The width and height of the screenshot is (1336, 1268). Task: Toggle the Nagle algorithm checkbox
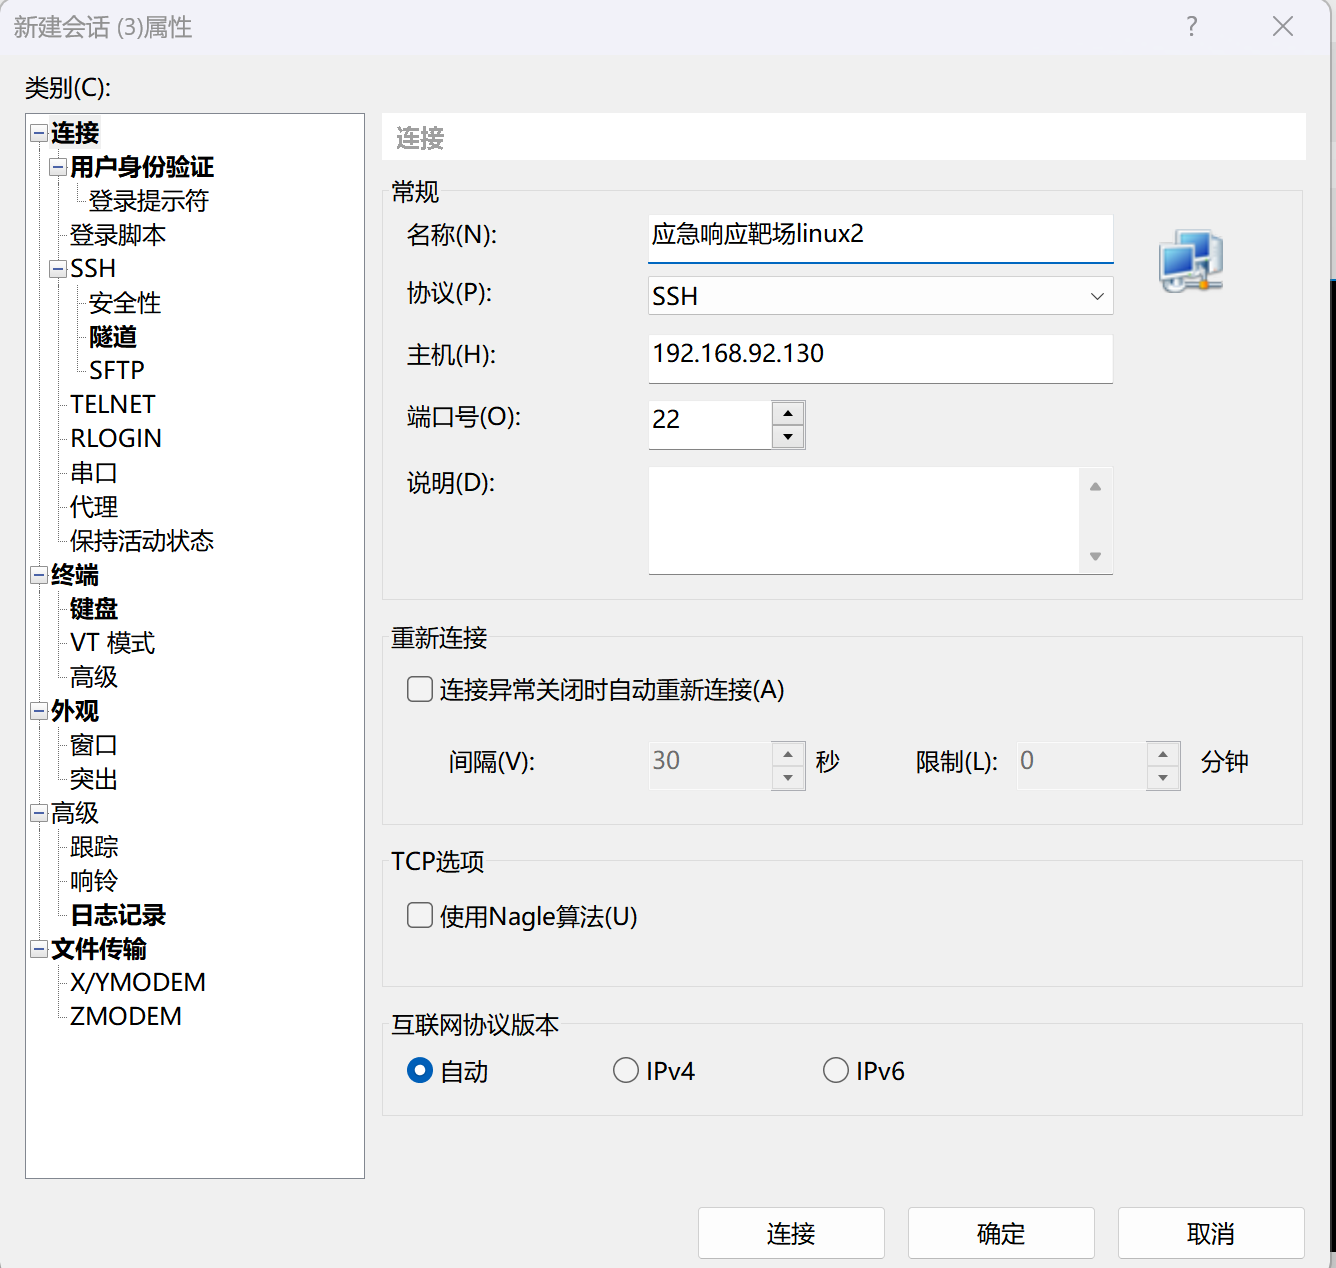(420, 915)
